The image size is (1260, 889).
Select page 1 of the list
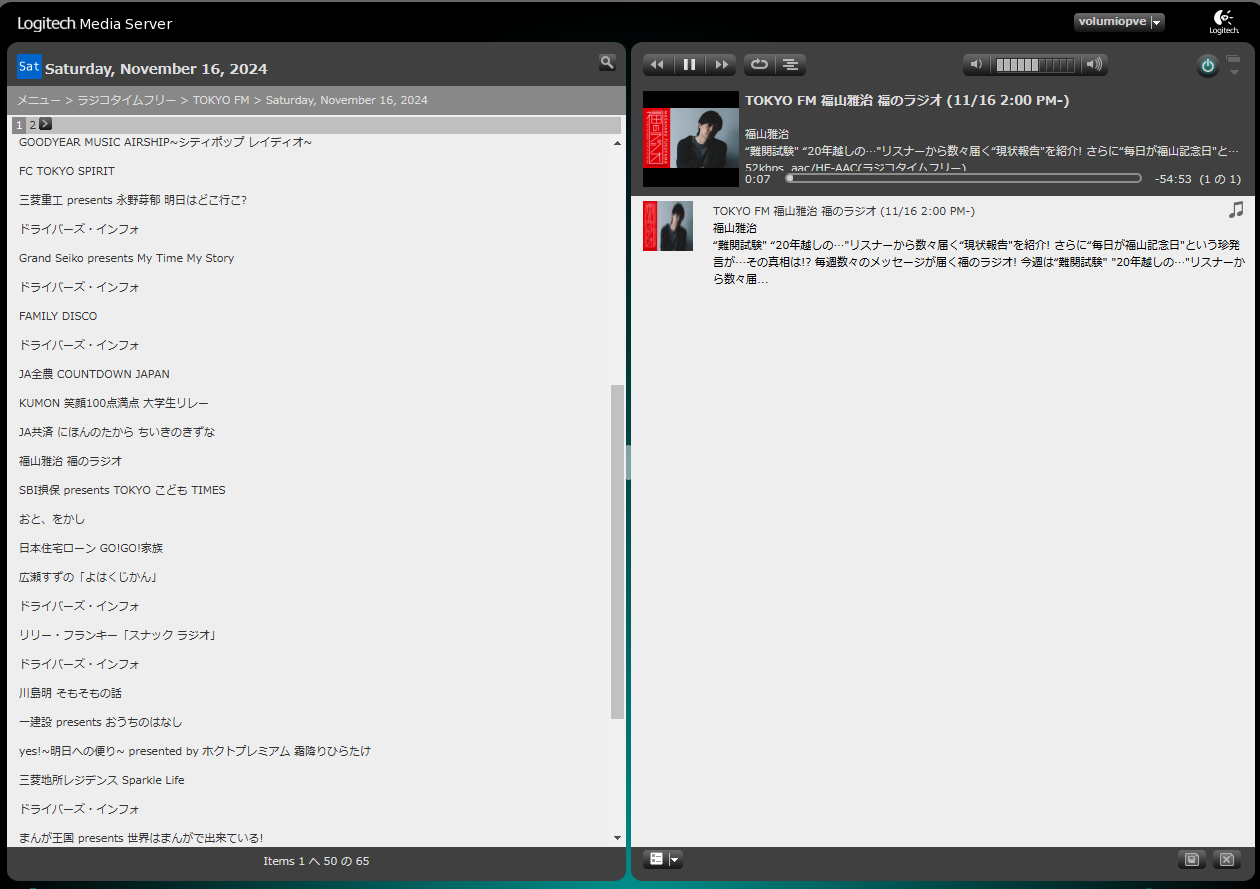[x=19, y=125]
